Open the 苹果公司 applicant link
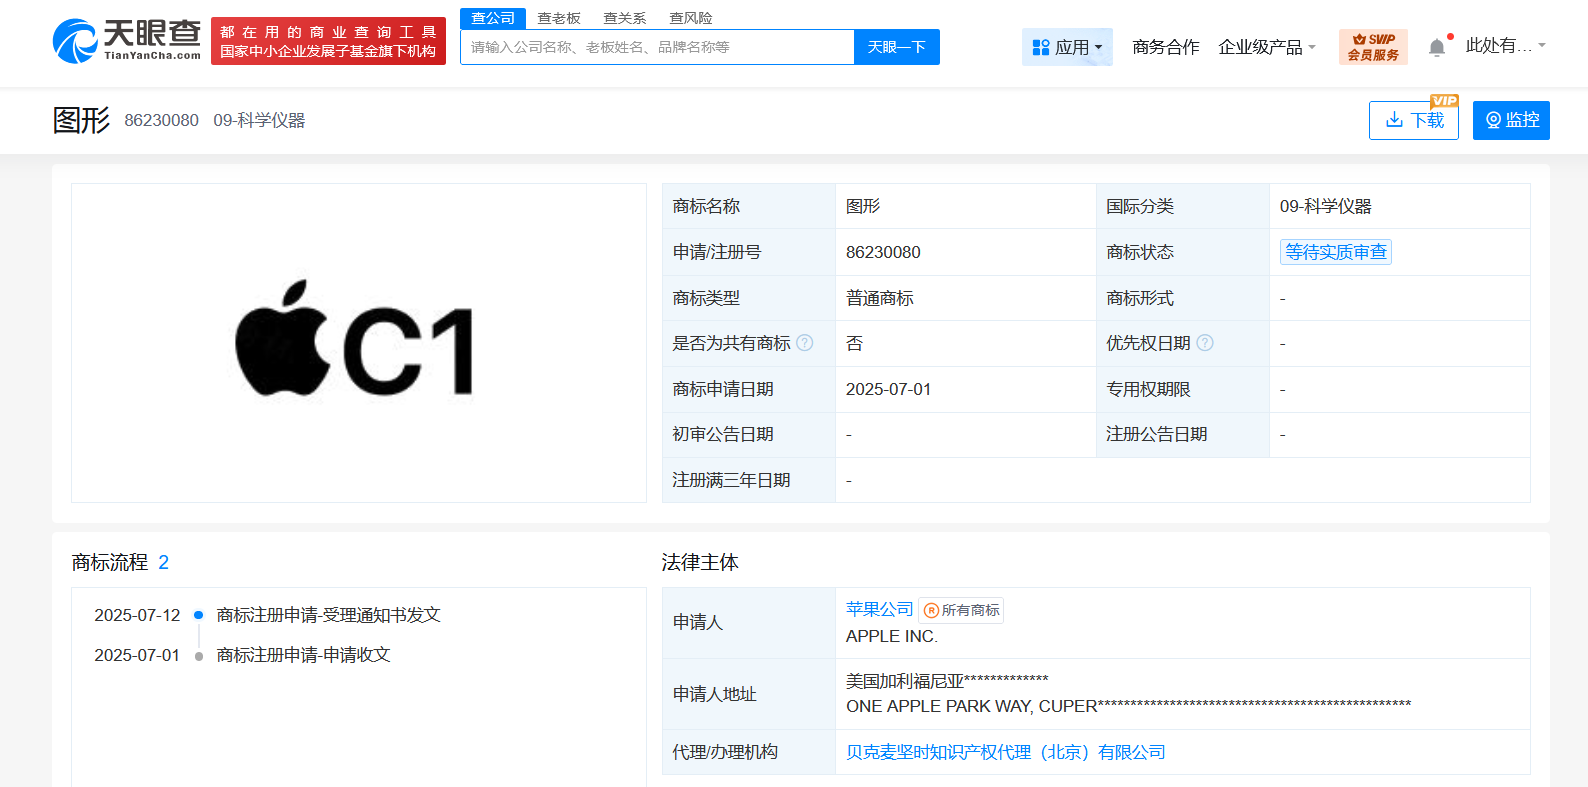The width and height of the screenshot is (1588, 787). 879,609
